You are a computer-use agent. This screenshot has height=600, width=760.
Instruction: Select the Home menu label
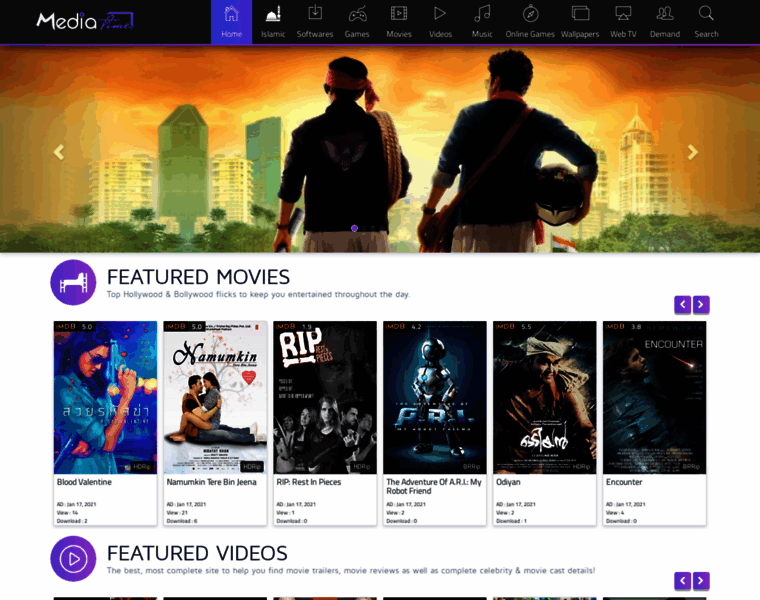click(x=231, y=34)
